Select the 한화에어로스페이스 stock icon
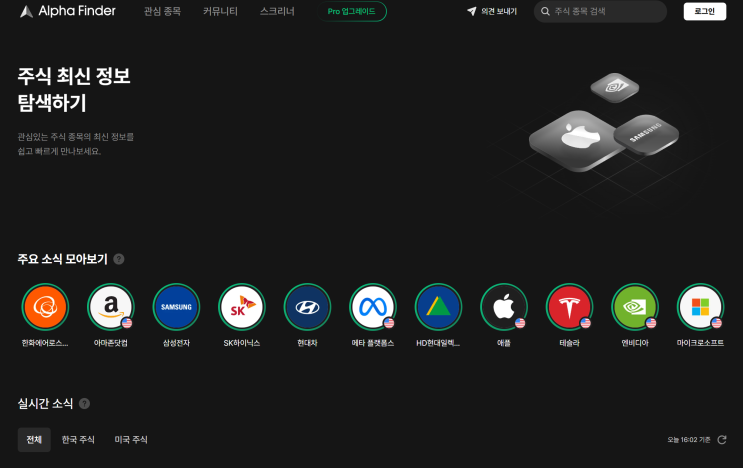The image size is (743, 468). (x=45, y=307)
